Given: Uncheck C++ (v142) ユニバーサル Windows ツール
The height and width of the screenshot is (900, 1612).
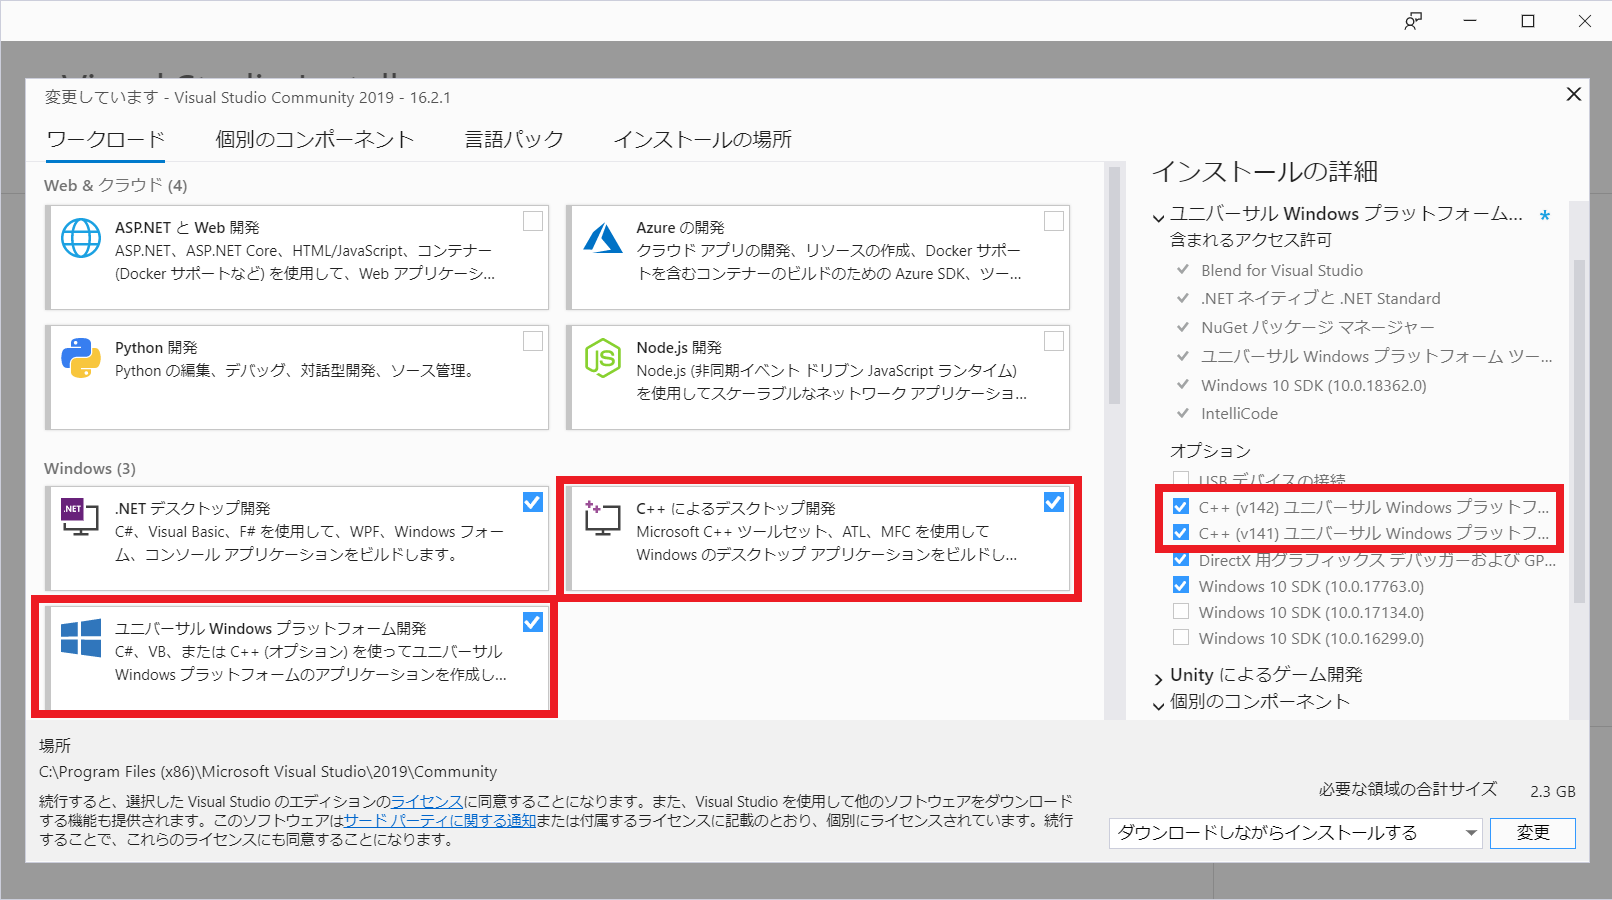Looking at the screenshot, I should [1181, 506].
